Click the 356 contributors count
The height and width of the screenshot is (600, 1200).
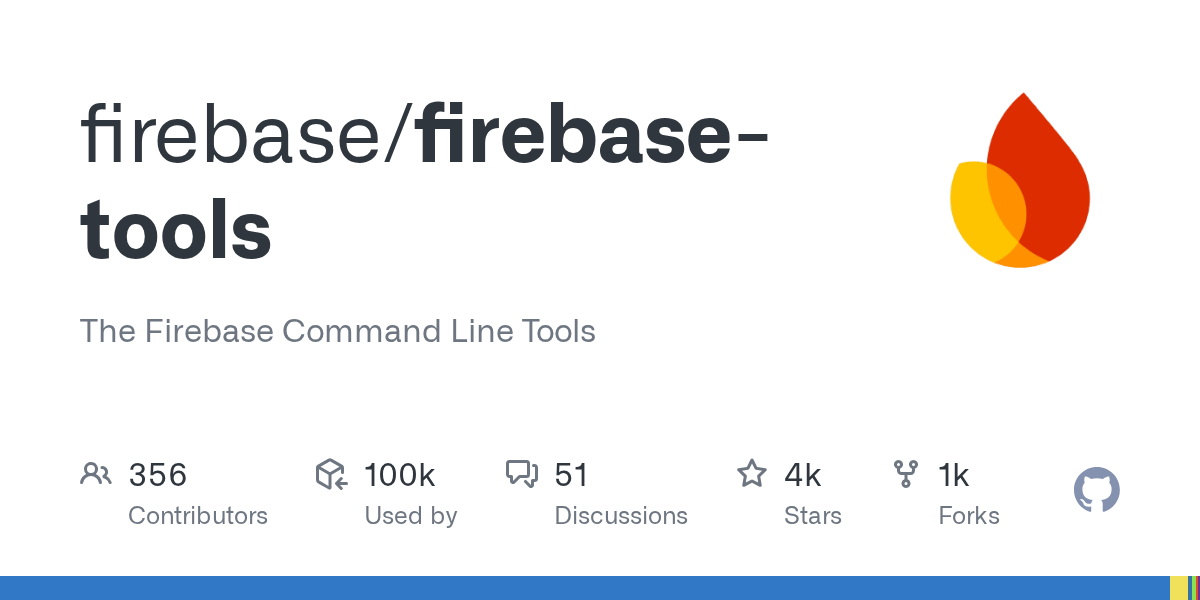(x=158, y=475)
